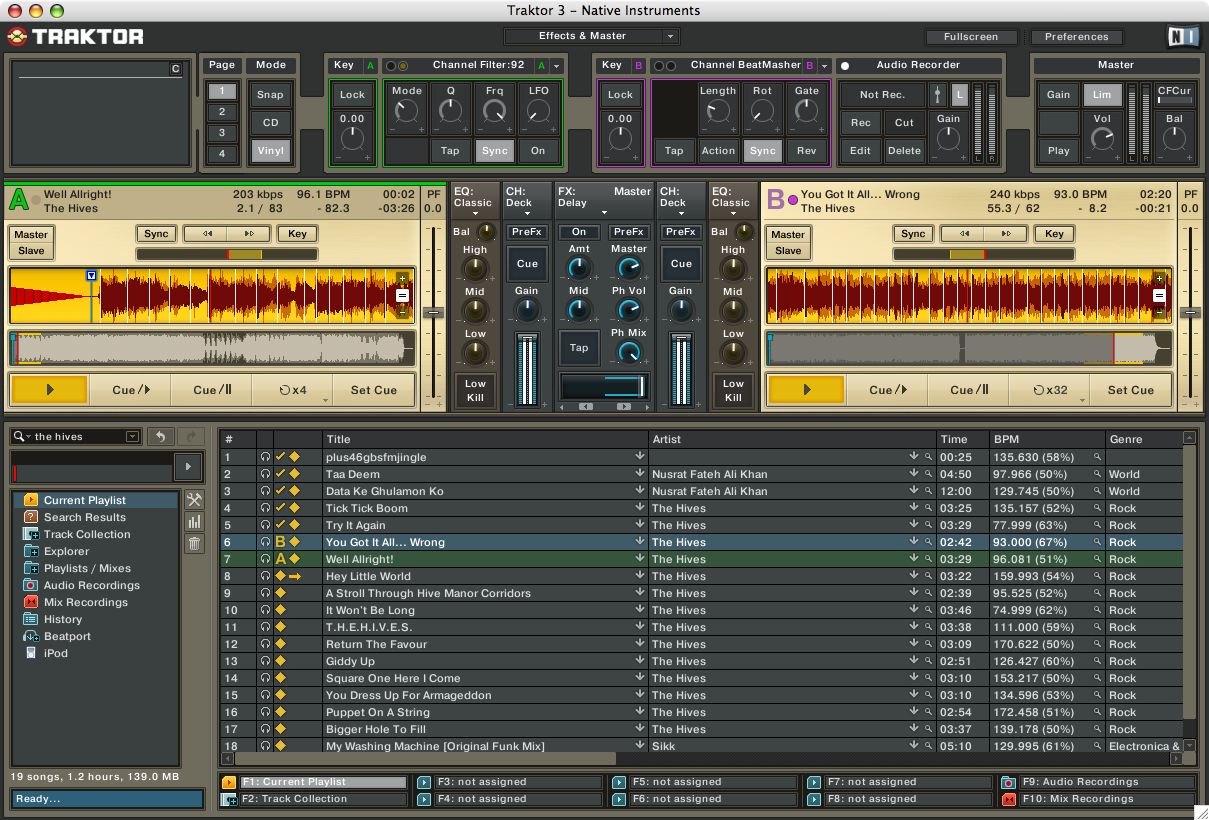
Task: Toggle deck A PreFx button
Action: 526,232
